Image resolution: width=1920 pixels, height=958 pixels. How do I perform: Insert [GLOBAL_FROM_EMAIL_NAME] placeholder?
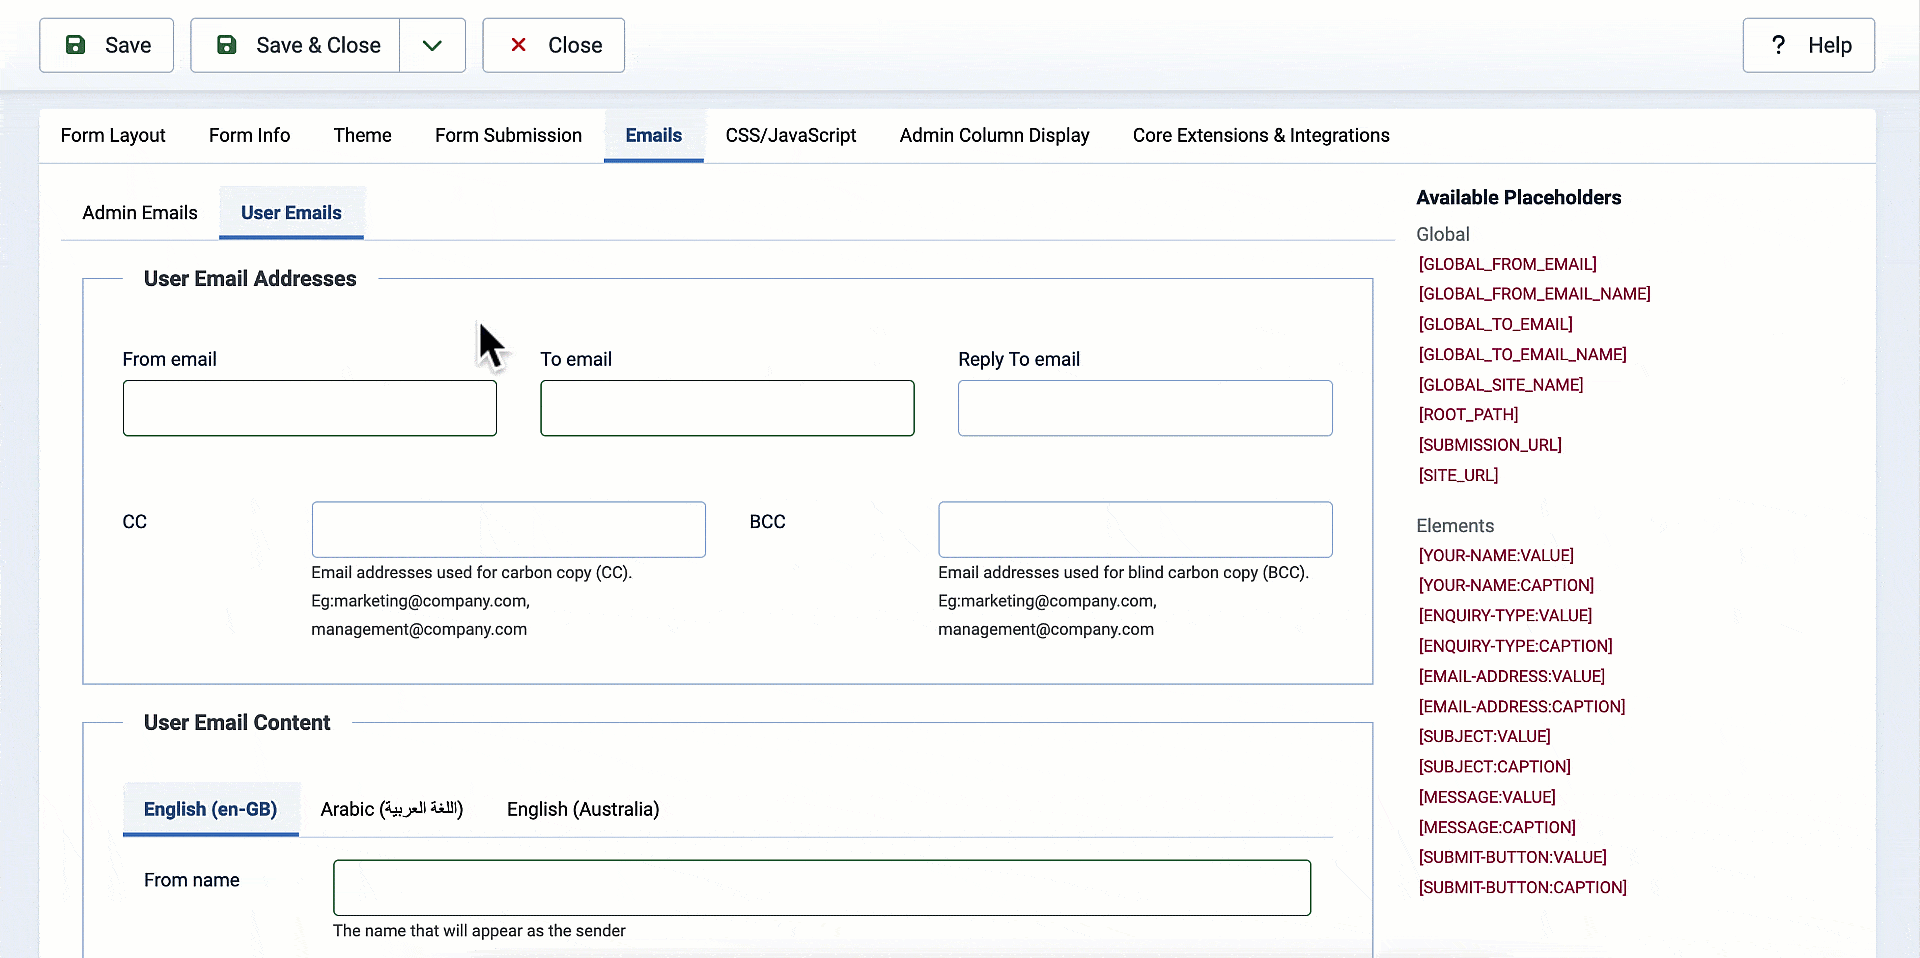1534,294
